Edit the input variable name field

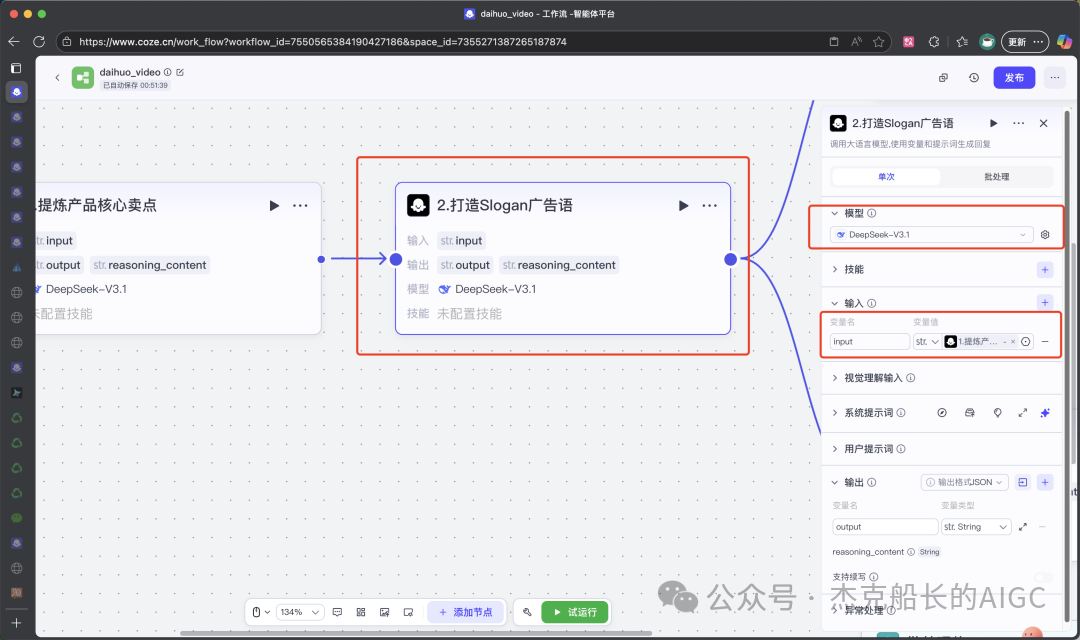tap(870, 342)
